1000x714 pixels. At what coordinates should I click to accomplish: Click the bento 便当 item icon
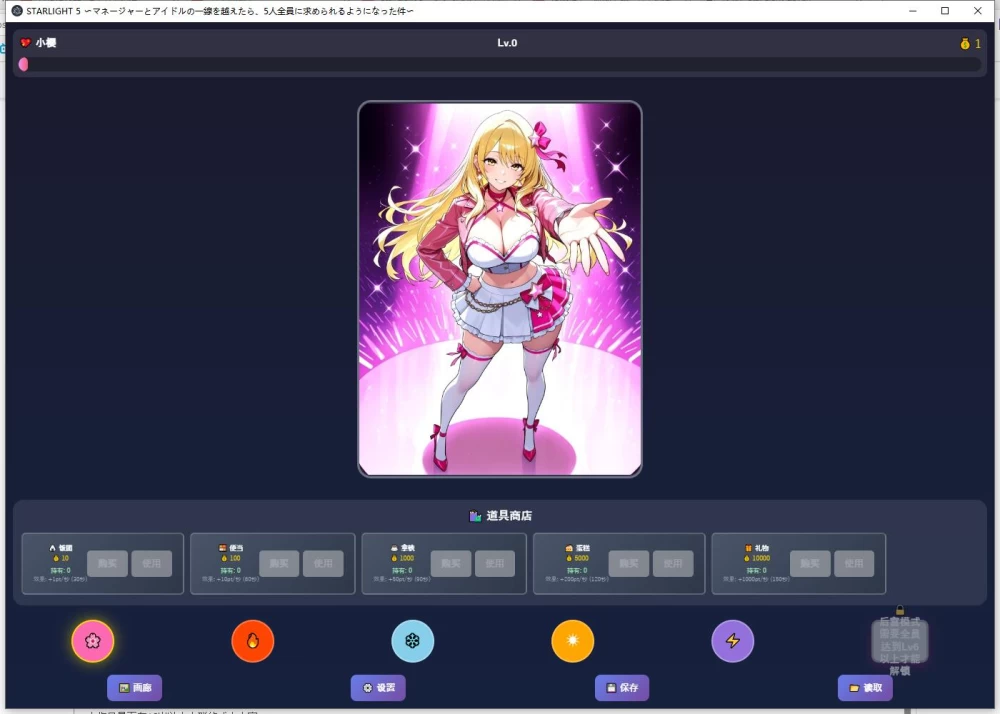(223, 548)
